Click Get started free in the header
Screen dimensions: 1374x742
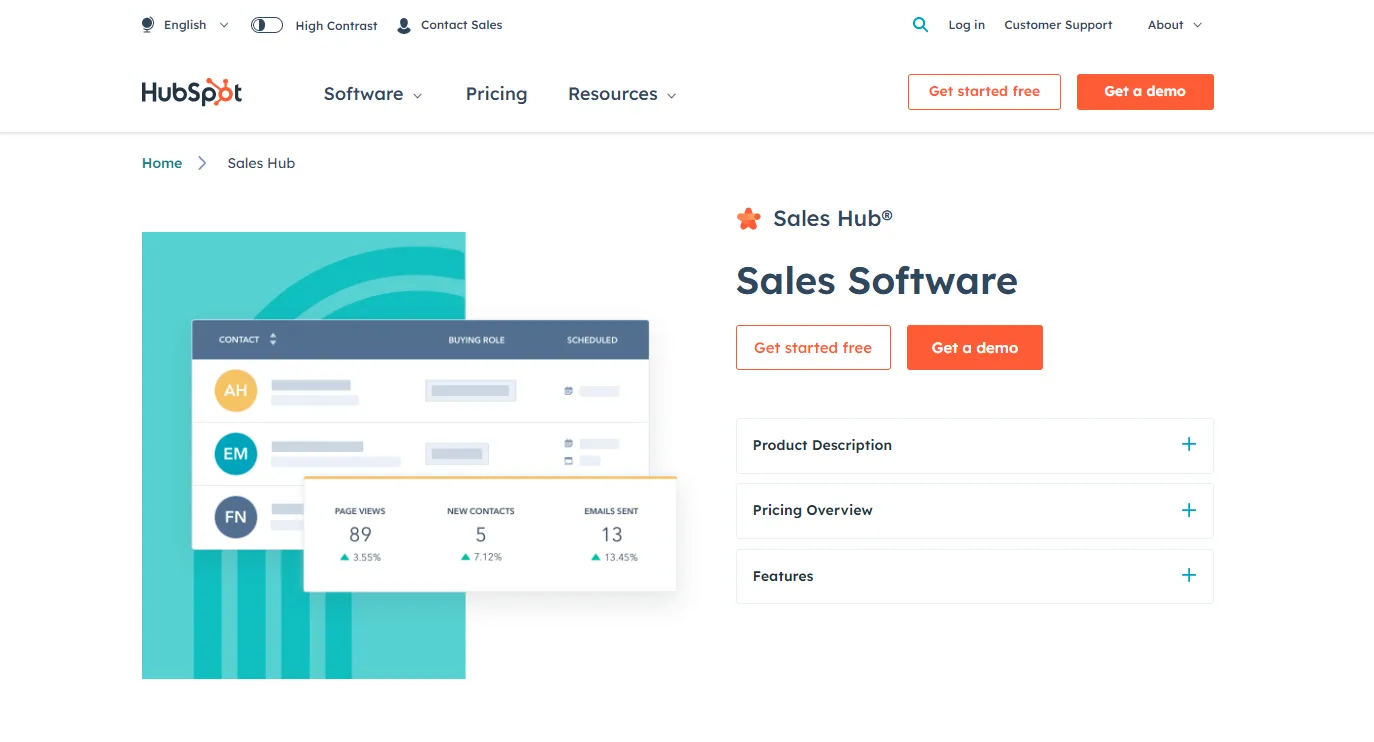(x=984, y=91)
